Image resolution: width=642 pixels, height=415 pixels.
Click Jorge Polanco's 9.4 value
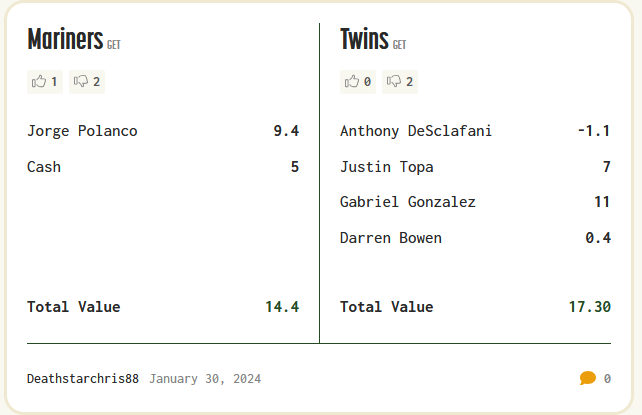[286, 131]
